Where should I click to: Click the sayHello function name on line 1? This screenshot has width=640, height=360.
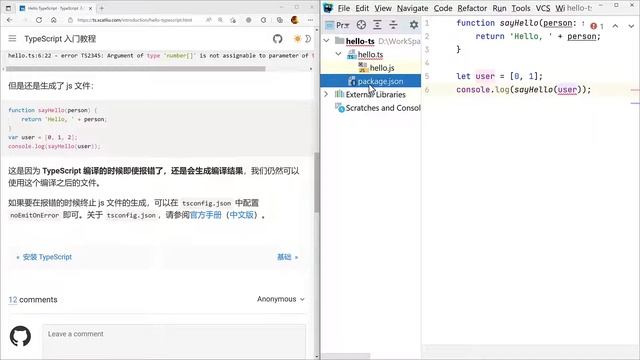pyautogui.click(x=519, y=23)
